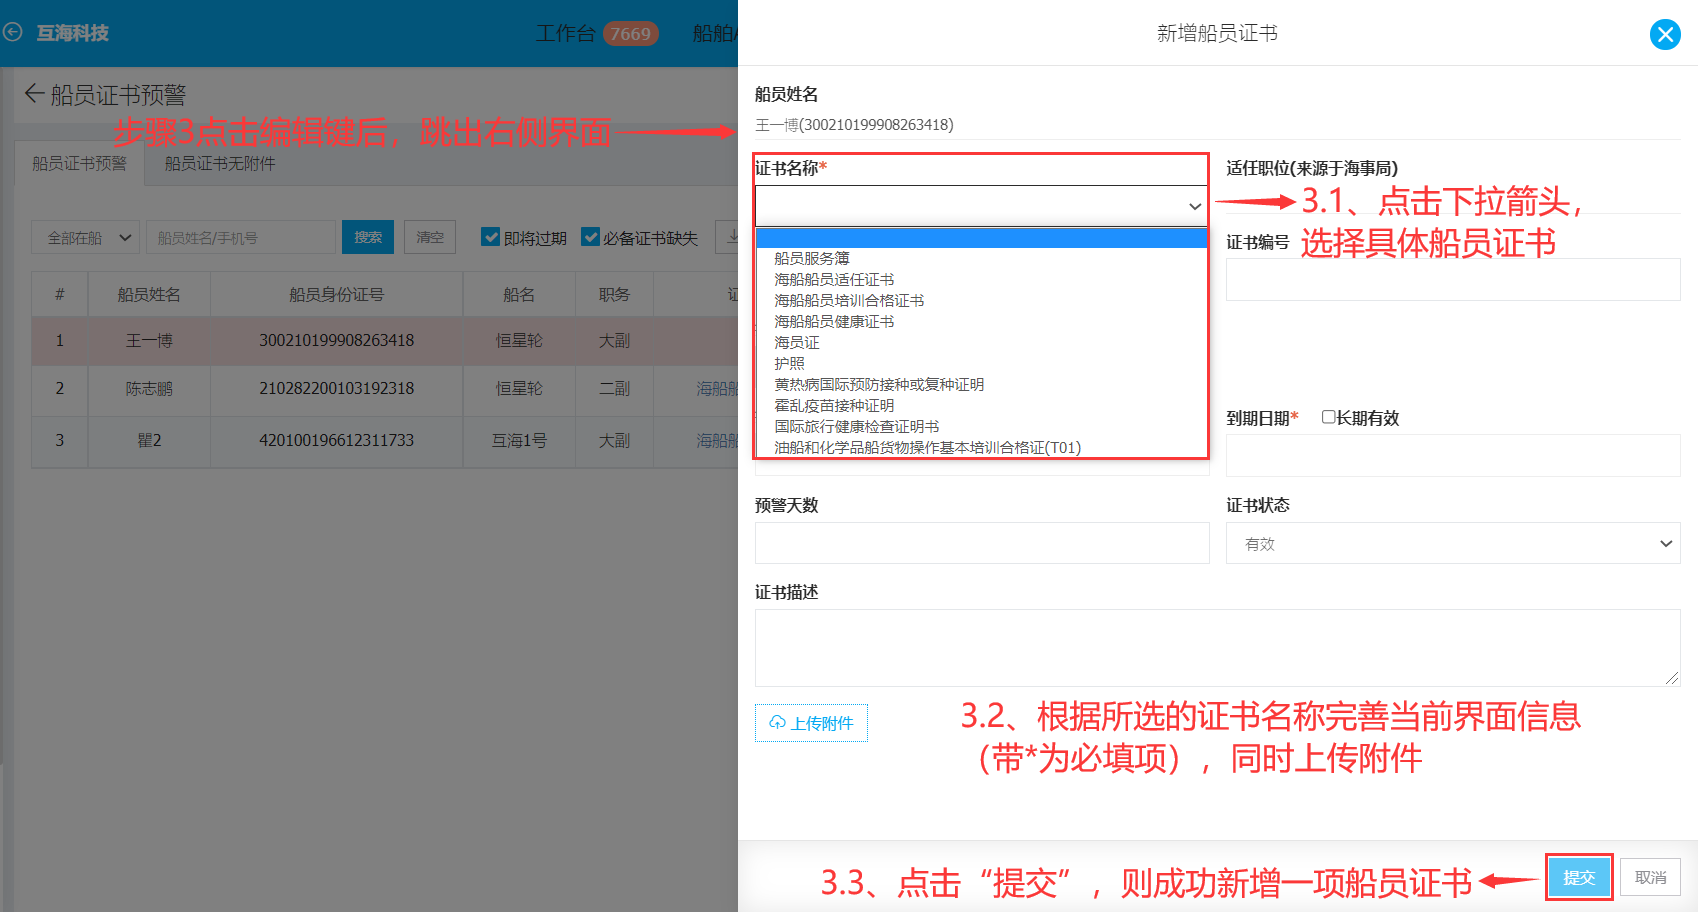This screenshot has height=912, width=1698.
Task: Click ID number 420100196612311733
Action: tap(337, 441)
